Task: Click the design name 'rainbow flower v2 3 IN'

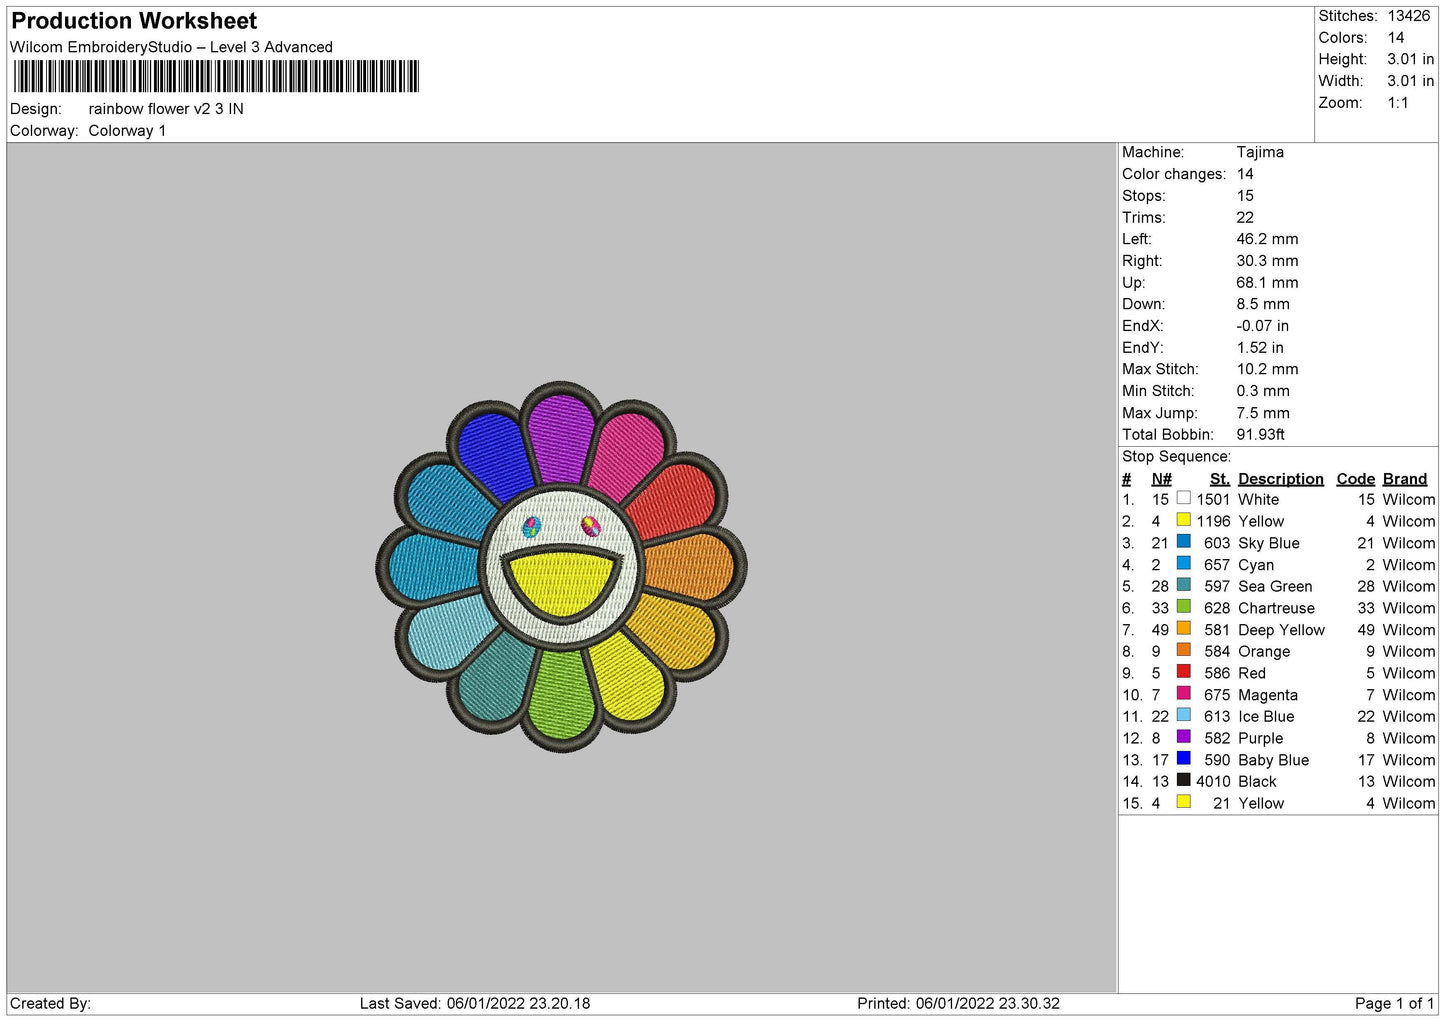Action: (x=166, y=109)
